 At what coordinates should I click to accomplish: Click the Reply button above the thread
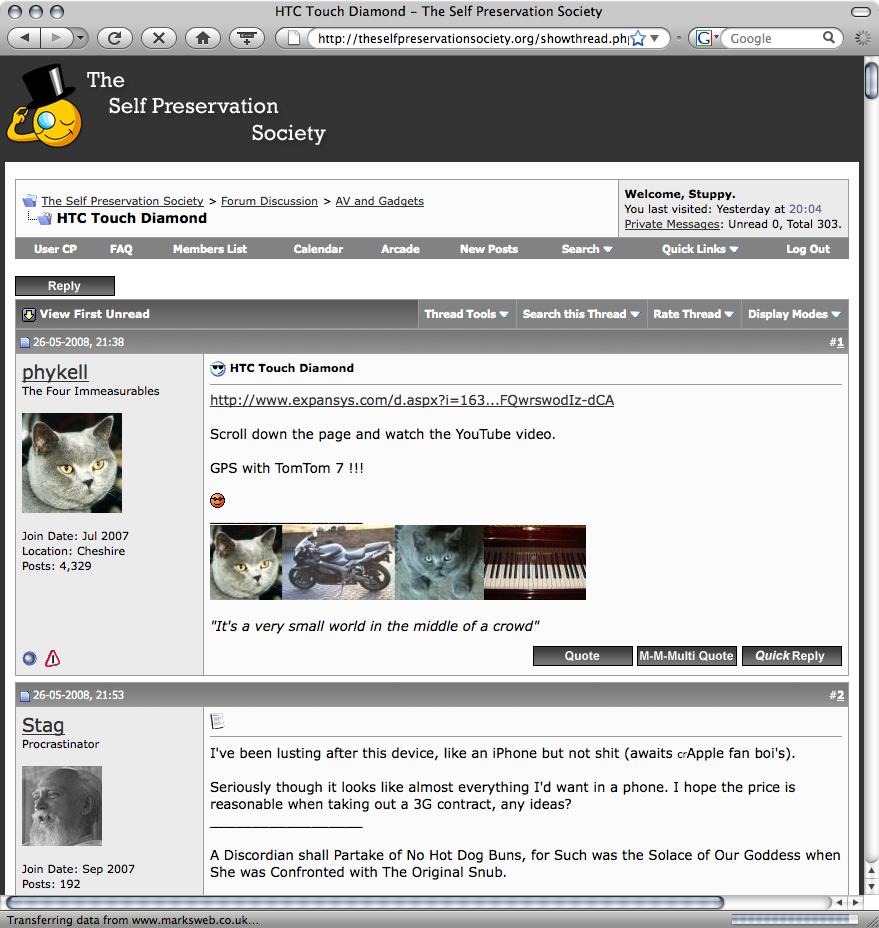point(65,286)
